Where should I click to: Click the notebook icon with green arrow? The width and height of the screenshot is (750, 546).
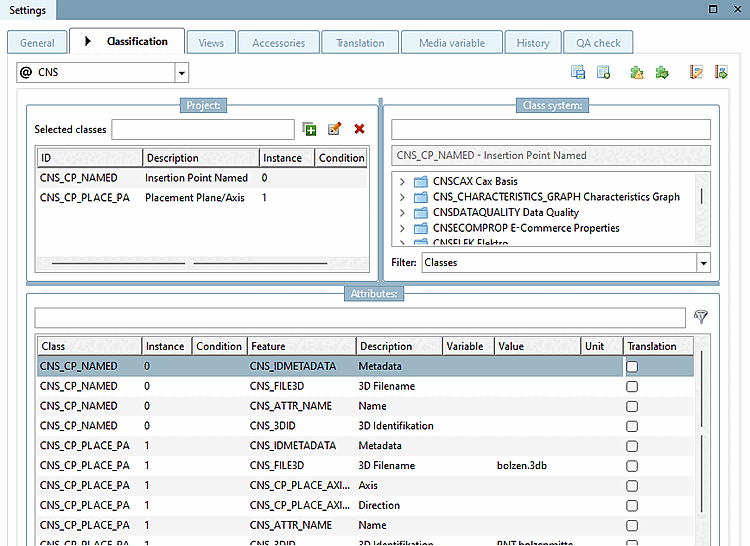point(721,72)
